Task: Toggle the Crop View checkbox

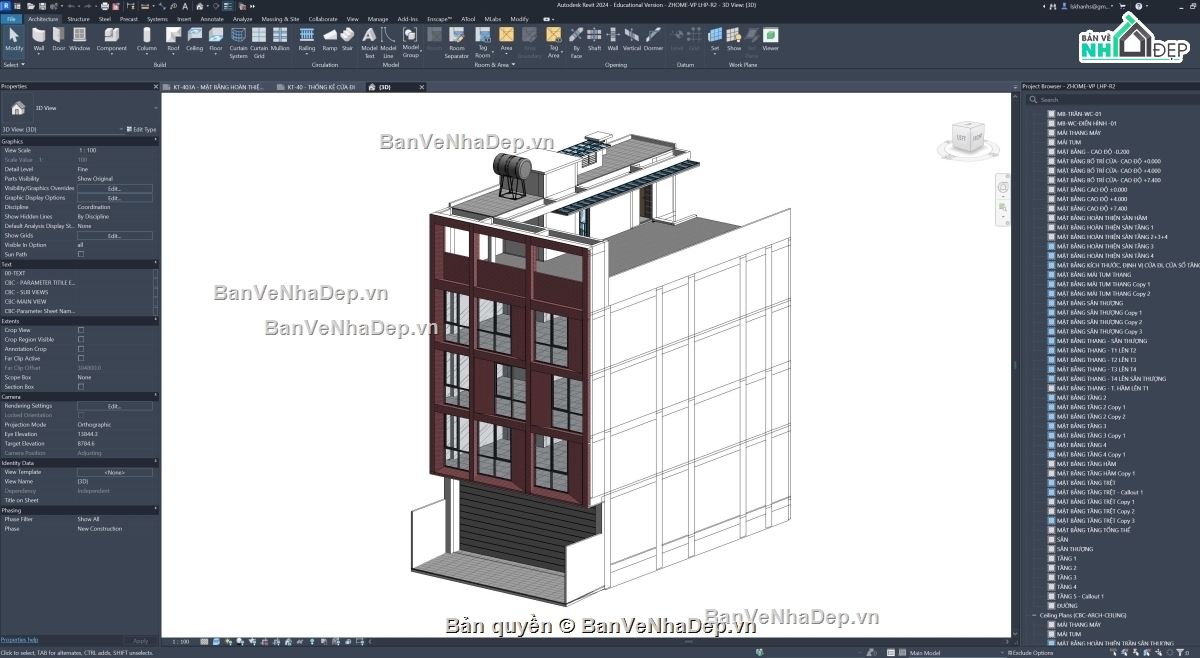Action: (x=81, y=330)
